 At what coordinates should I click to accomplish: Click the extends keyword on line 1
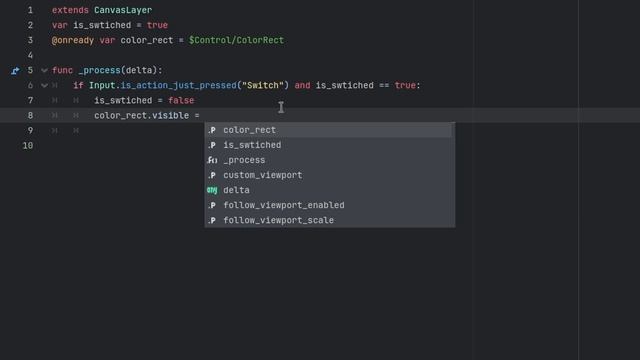point(70,10)
